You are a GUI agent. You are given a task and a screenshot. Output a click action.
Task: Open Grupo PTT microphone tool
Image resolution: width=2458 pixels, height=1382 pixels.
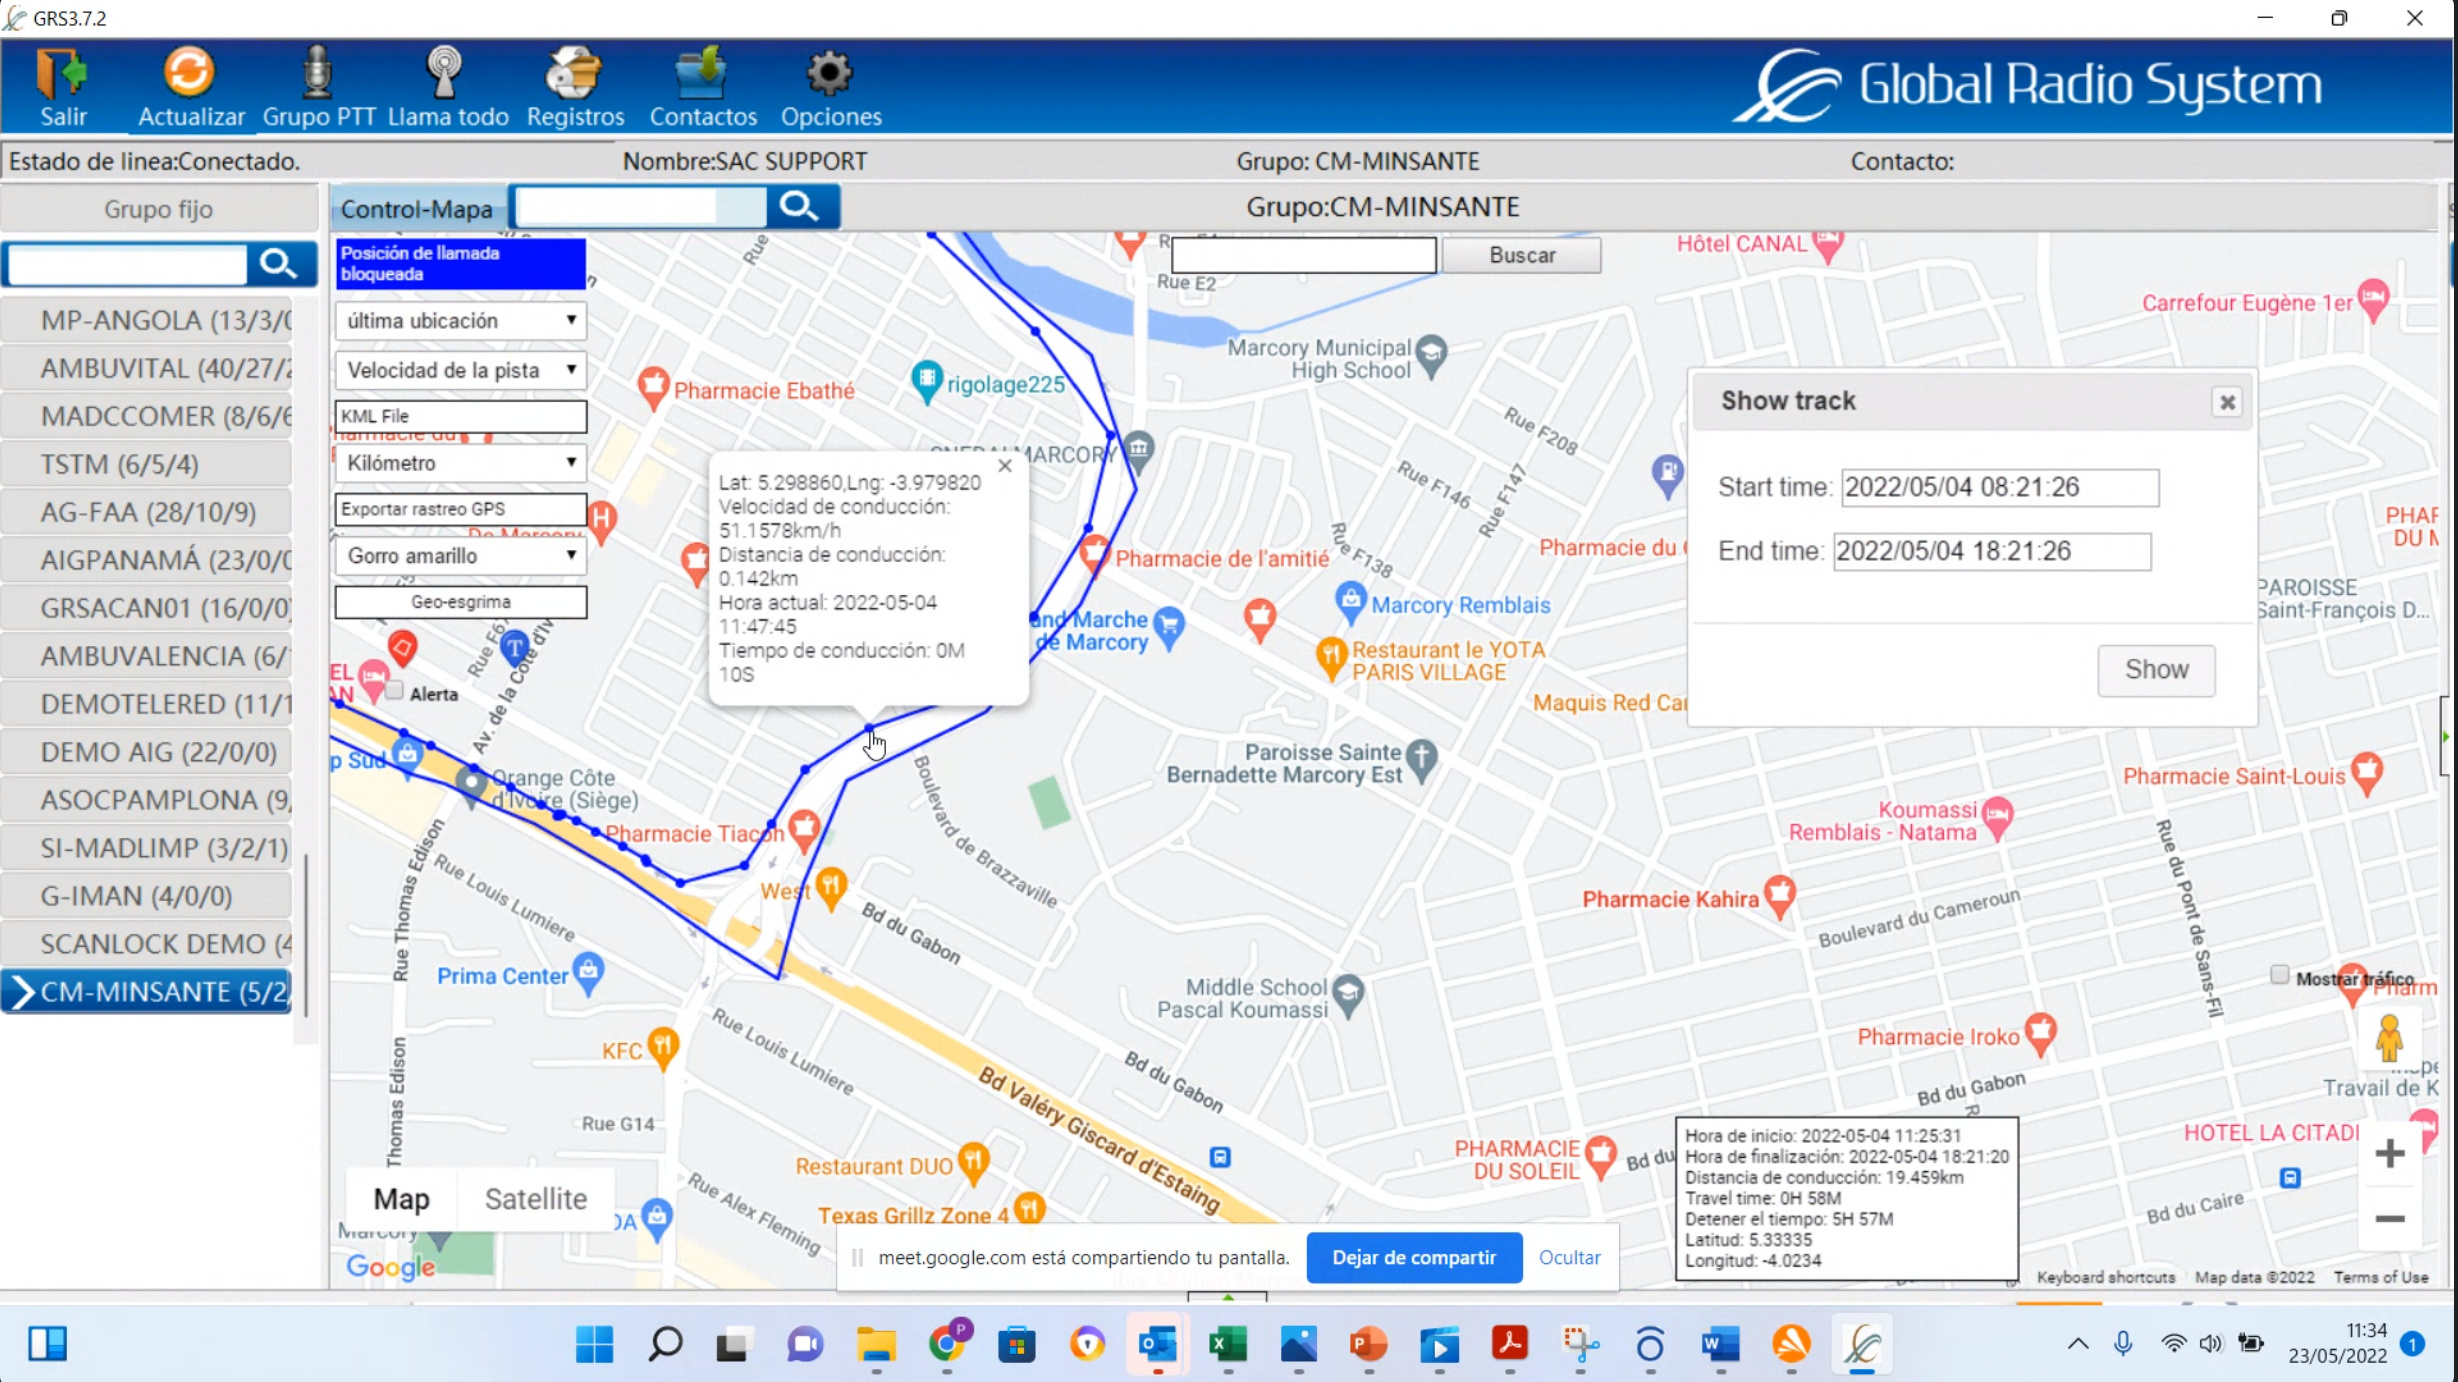tap(317, 72)
